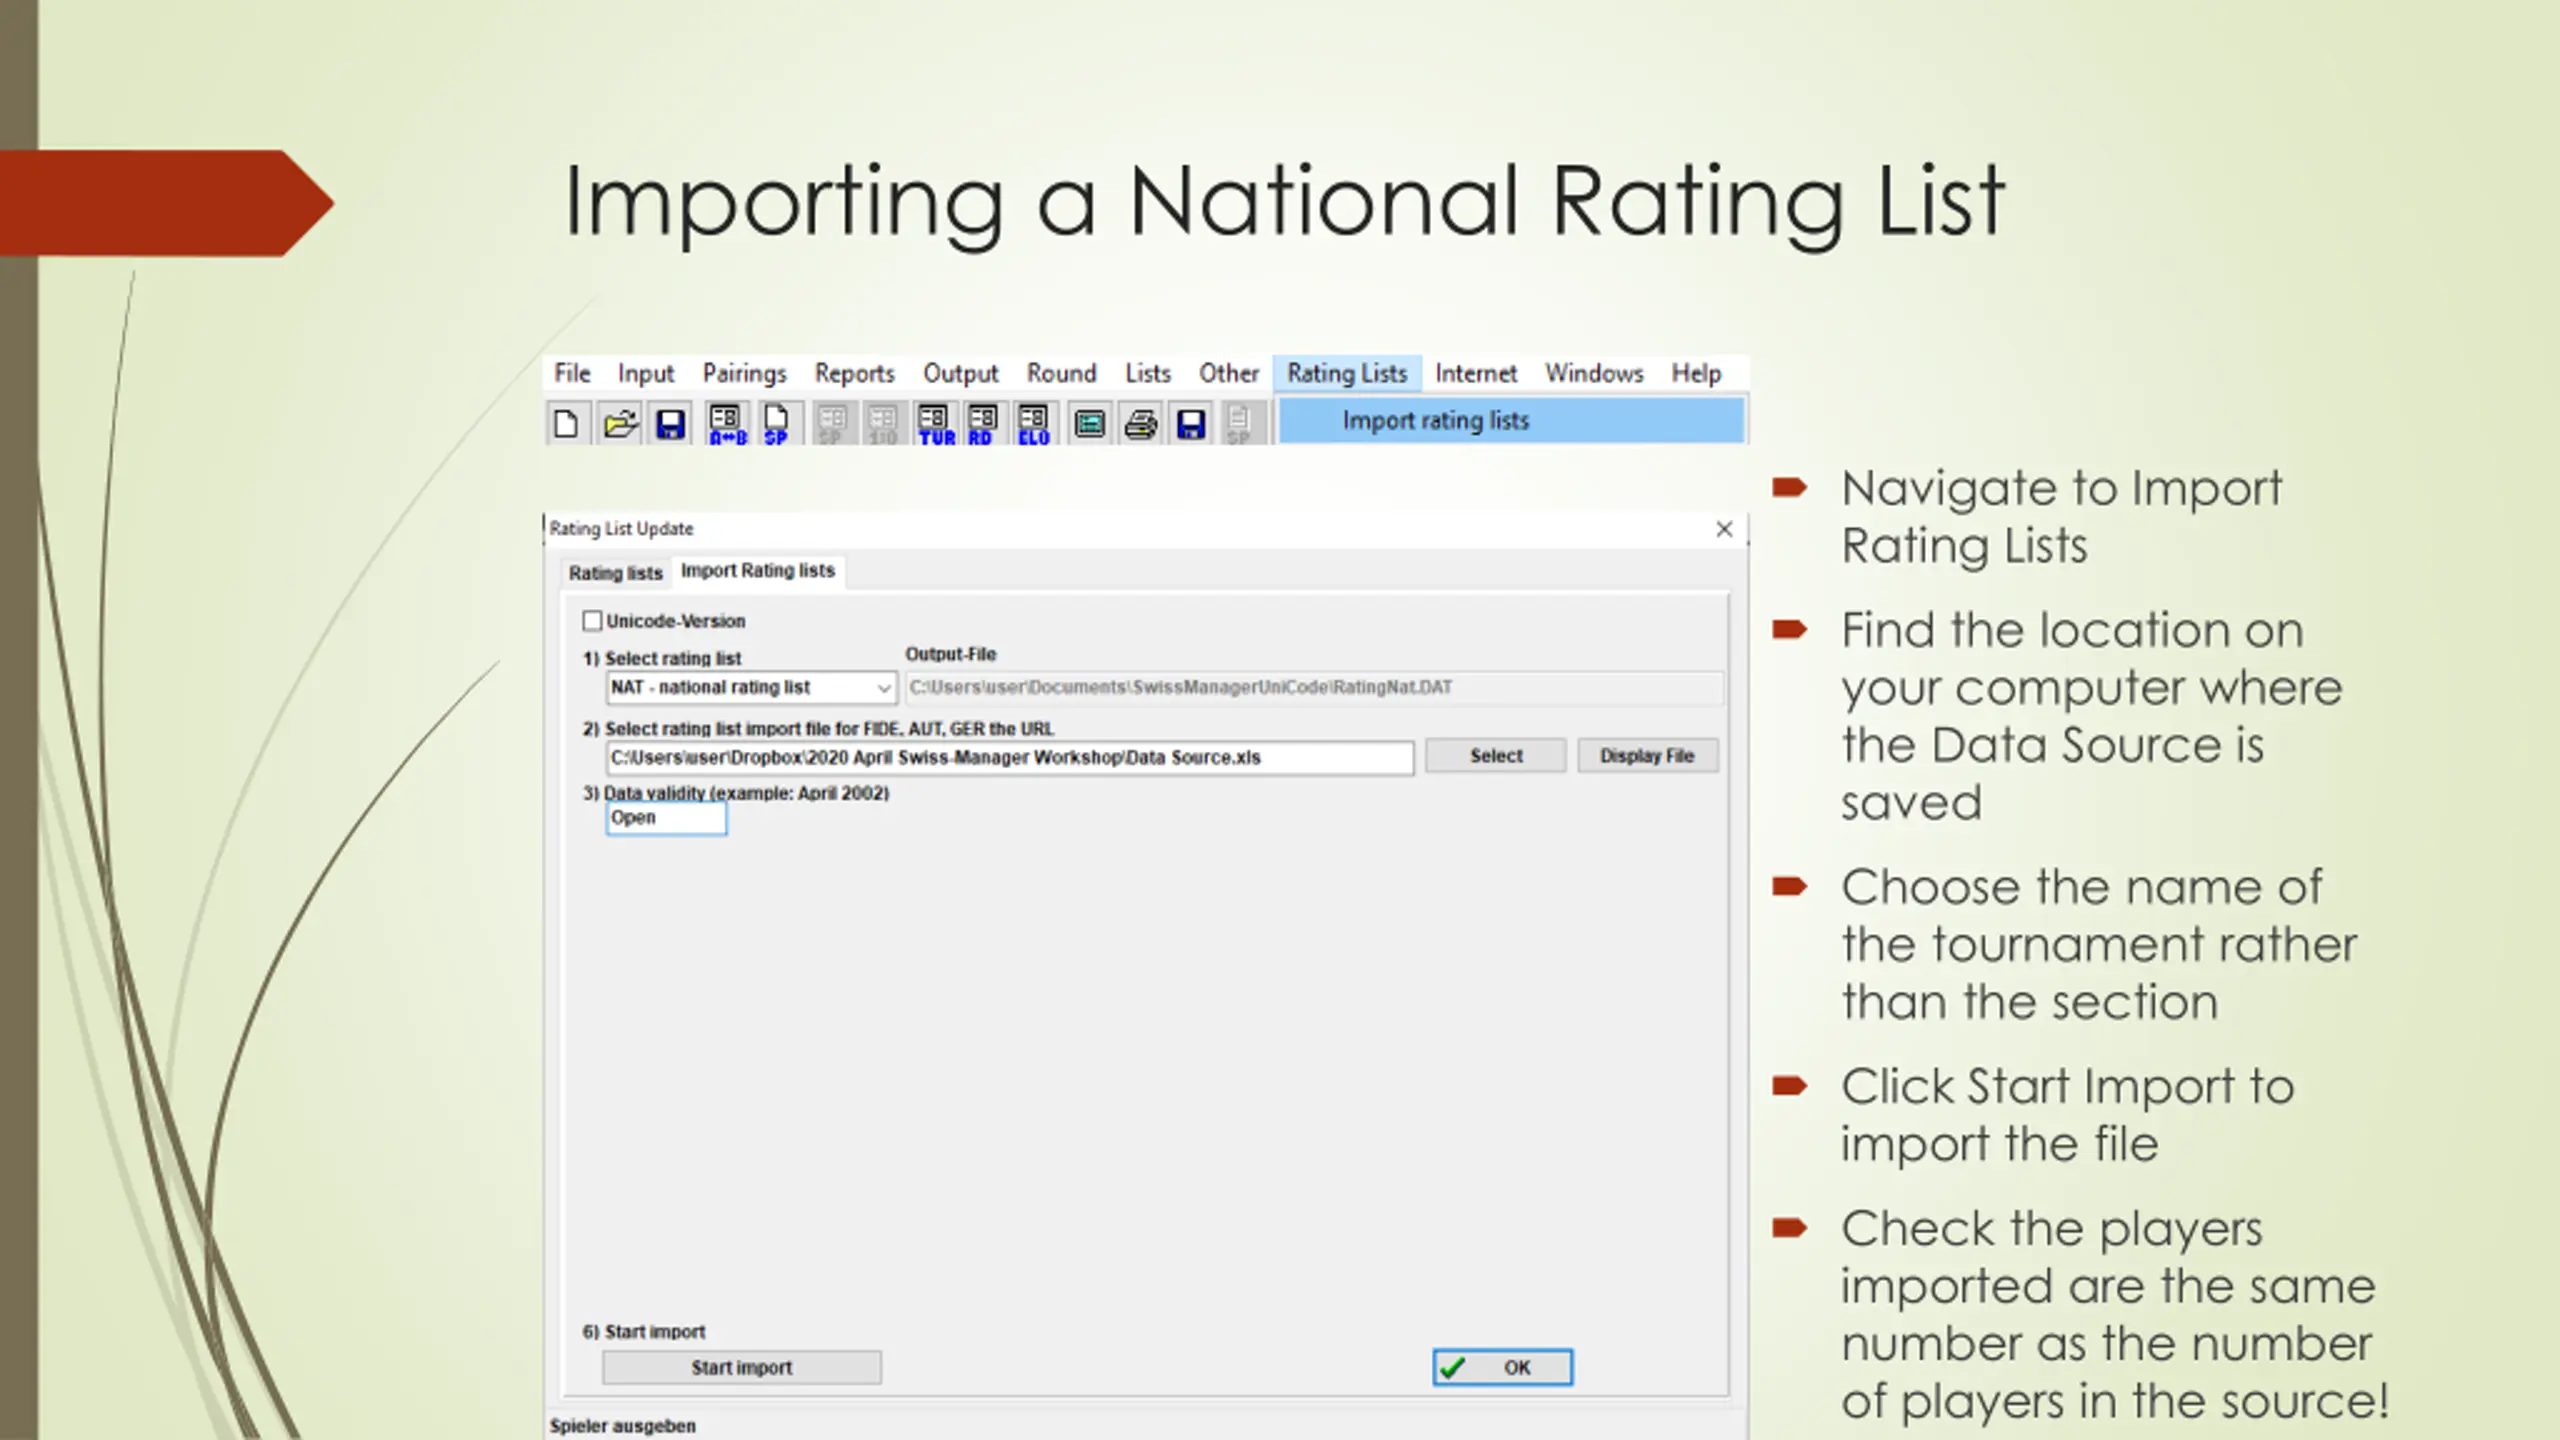The width and height of the screenshot is (2560, 1440).
Task: Confirm with the OK checkmark button
Action: point(1501,1367)
